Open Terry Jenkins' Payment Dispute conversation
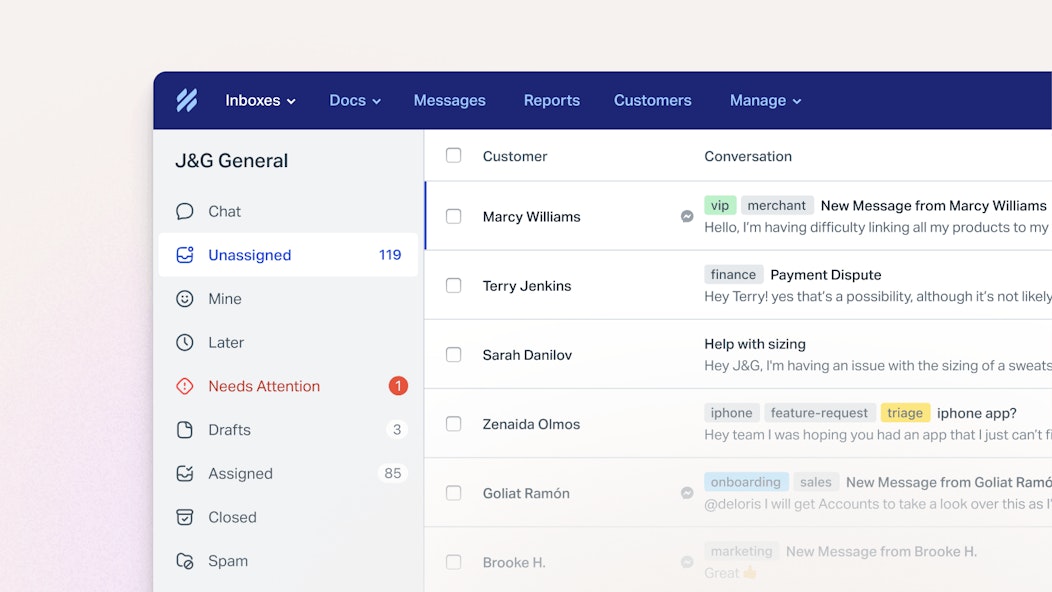This screenshot has height=592, width=1052. click(x=825, y=274)
